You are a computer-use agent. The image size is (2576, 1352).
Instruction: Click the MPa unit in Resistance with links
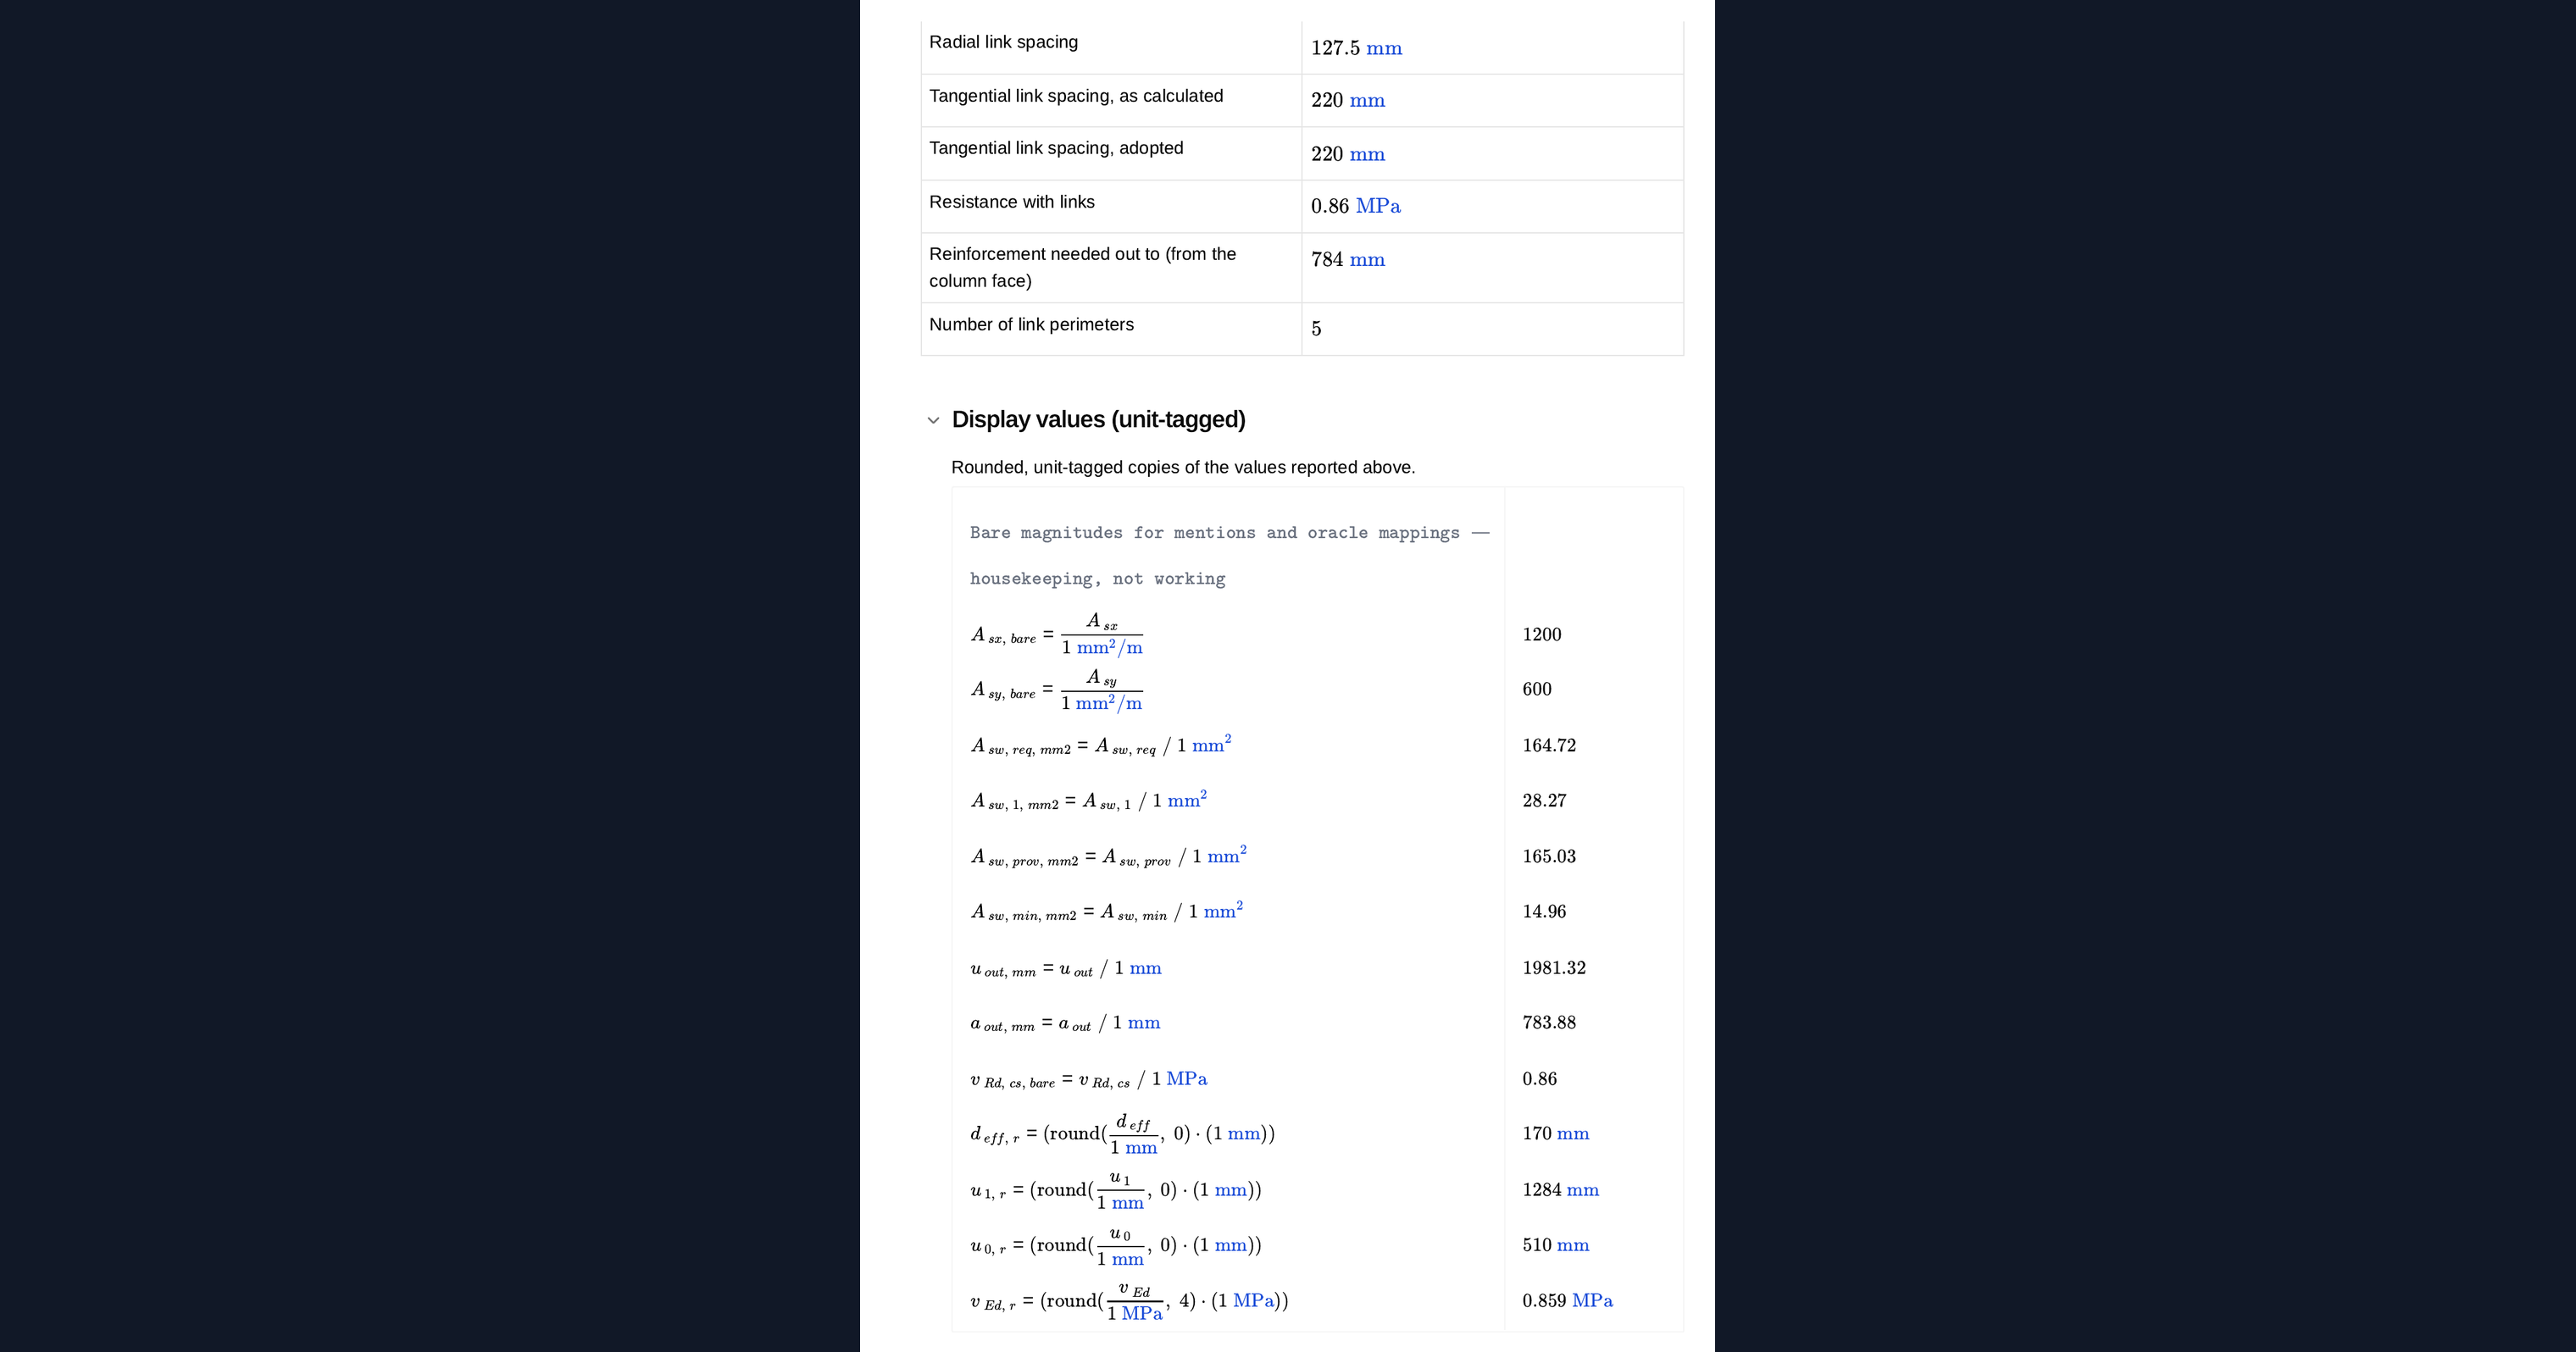point(1378,206)
